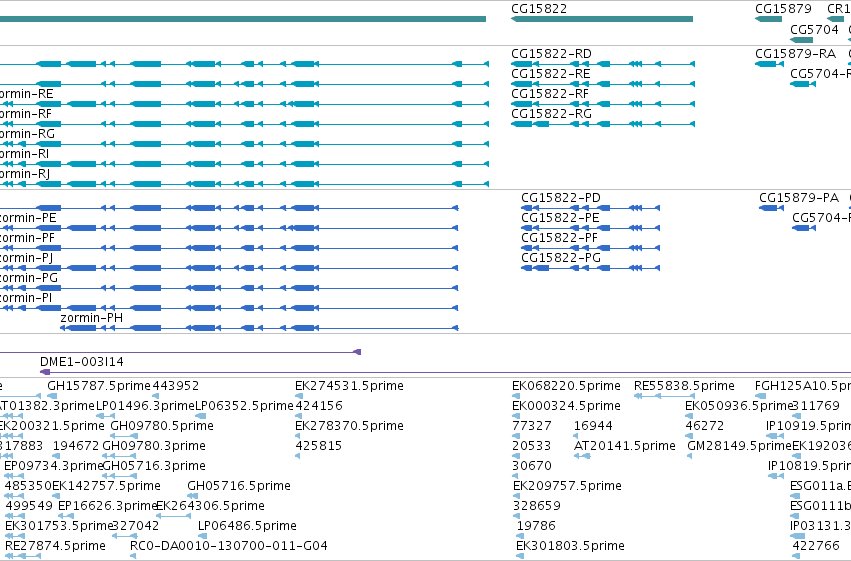Open the zormin-RI transcript label
851x561 pixels.
[24, 154]
